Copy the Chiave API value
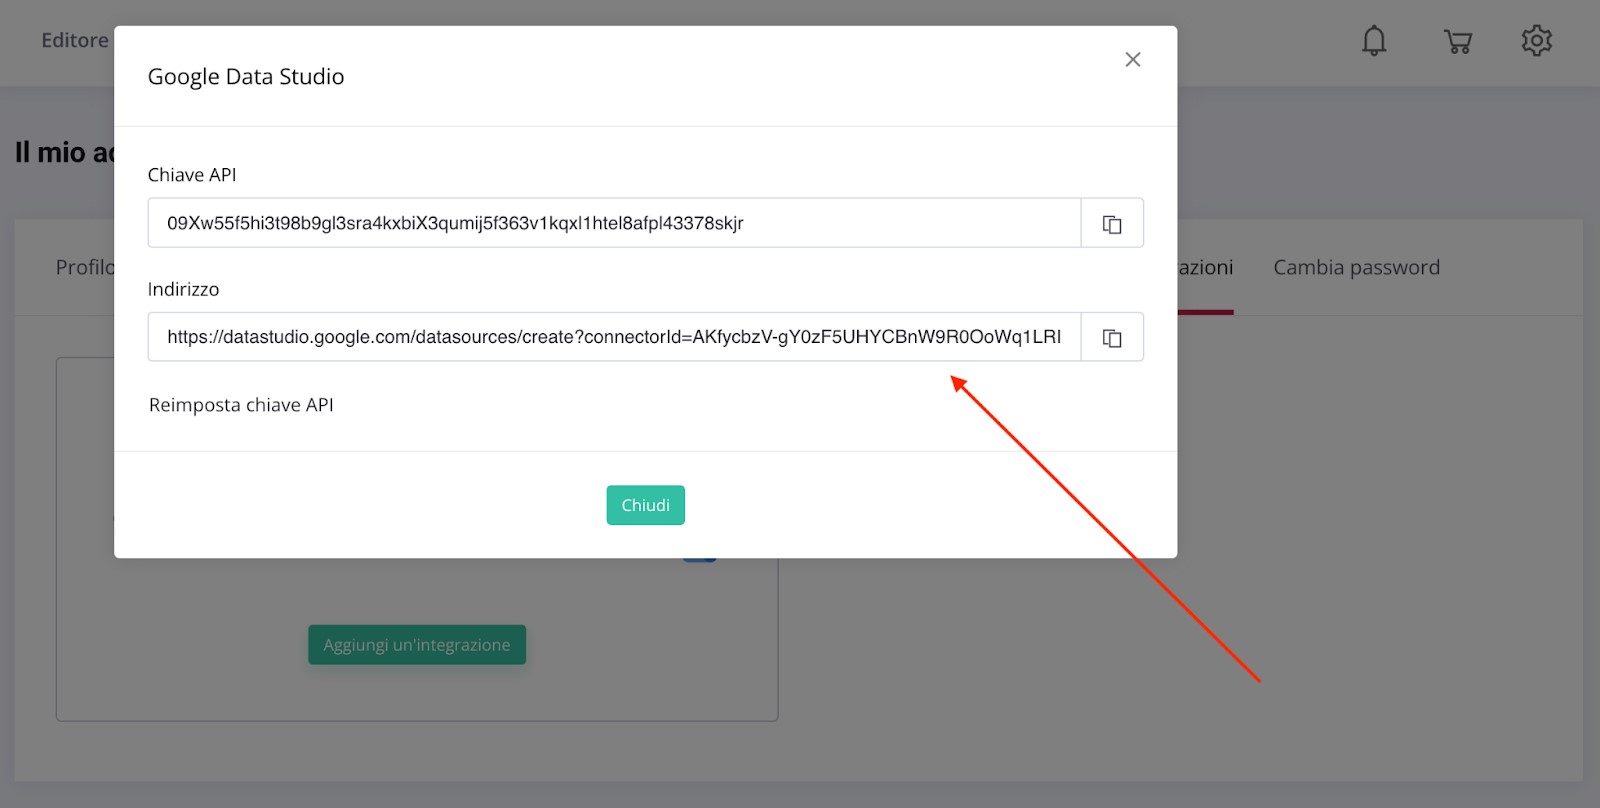1600x808 pixels. (1112, 223)
